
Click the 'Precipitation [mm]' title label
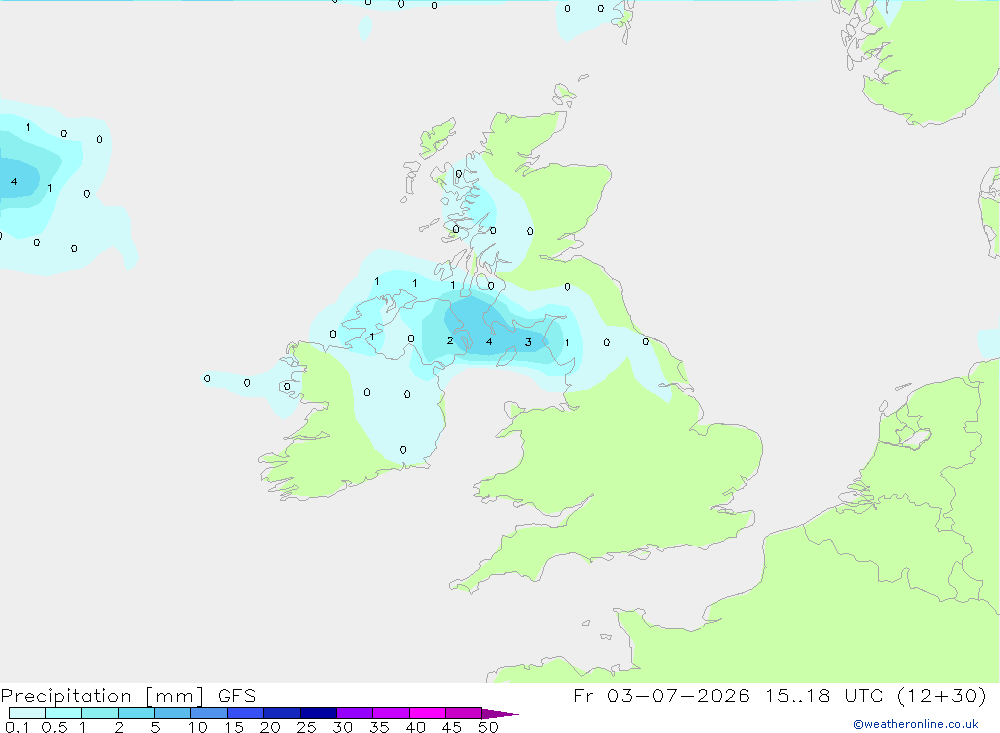tap(102, 695)
